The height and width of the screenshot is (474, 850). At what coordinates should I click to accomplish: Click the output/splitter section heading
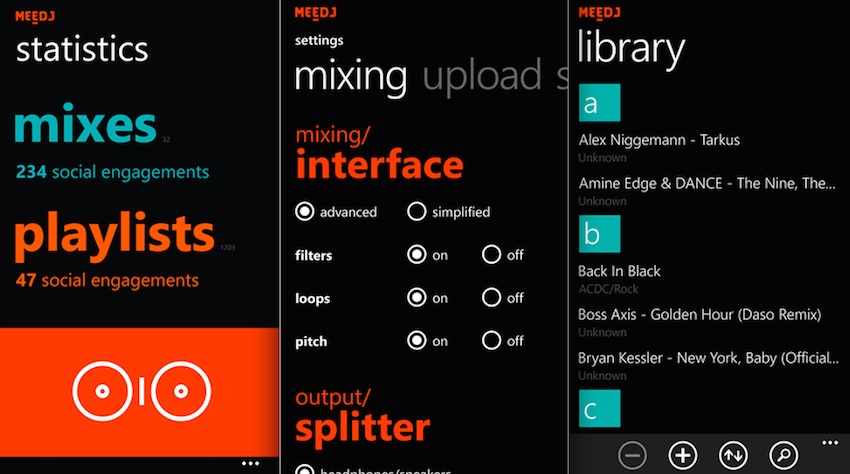pos(363,417)
